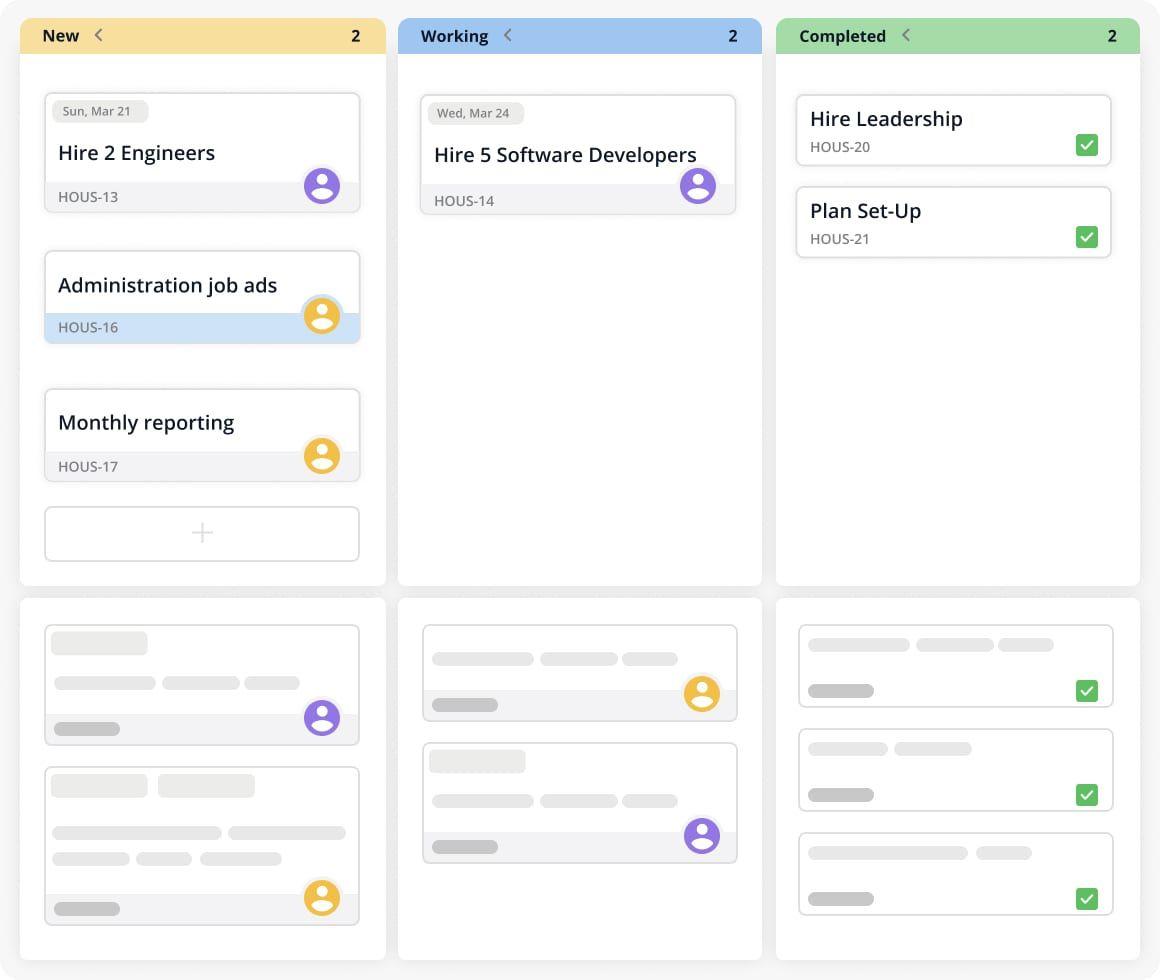The width and height of the screenshot is (1160, 980).
Task: Click the Wed, Mar 24 date tag
Action: (476, 113)
